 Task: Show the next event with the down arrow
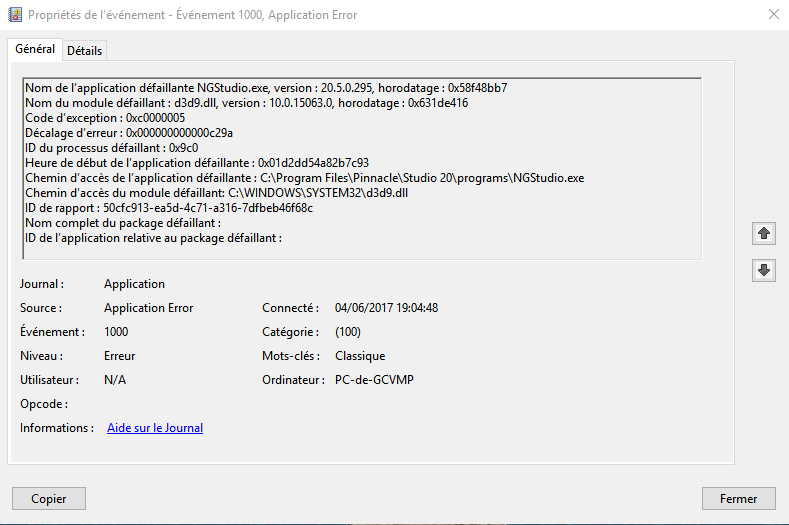[x=764, y=270]
